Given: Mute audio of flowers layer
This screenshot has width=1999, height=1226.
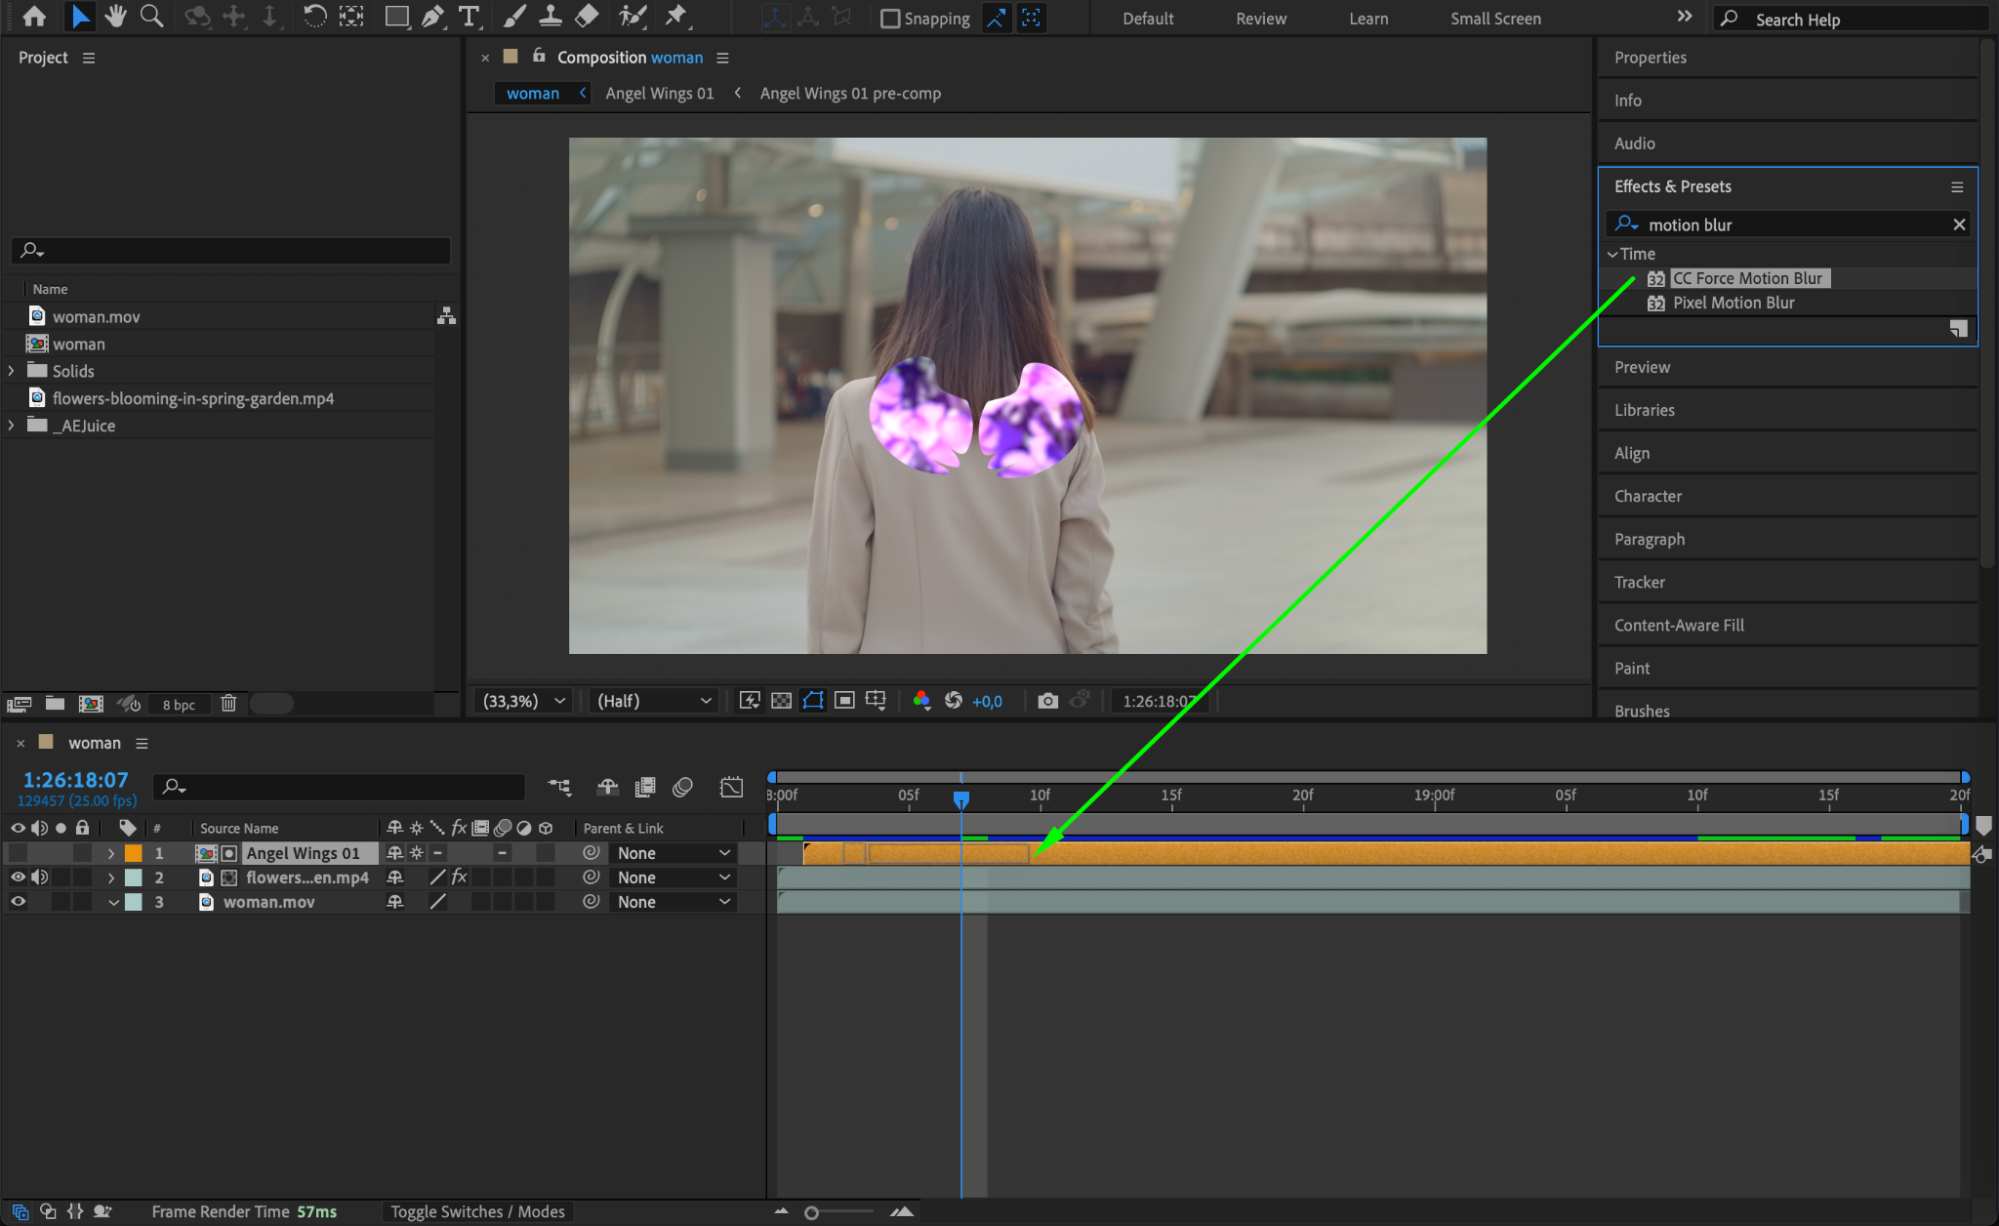Looking at the screenshot, I should (x=40, y=878).
